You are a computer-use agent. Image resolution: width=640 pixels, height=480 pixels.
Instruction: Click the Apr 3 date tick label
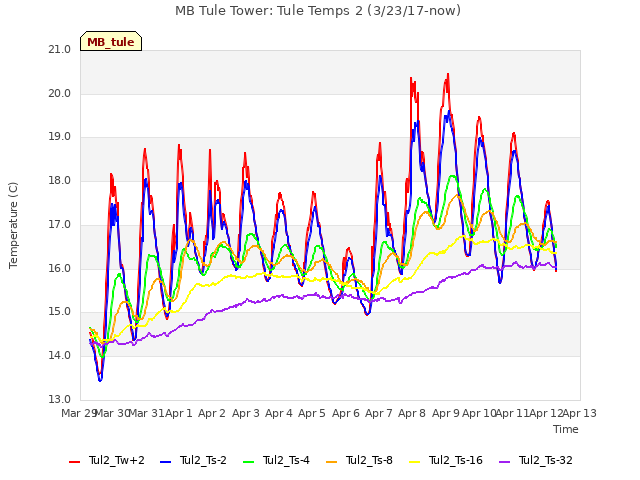tap(246, 413)
